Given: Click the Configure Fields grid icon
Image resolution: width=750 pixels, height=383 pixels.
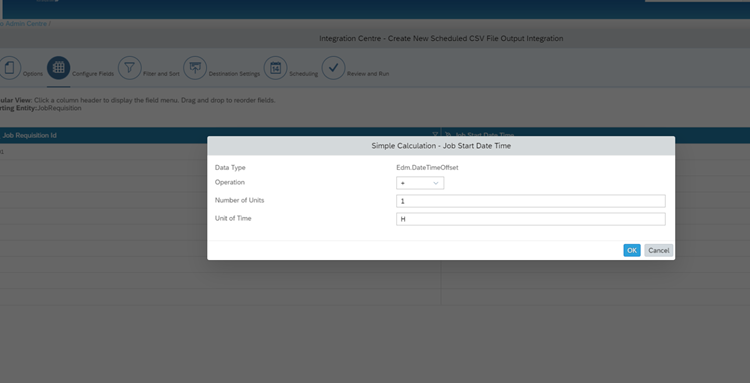Looking at the screenshot, I should pos(58,68).
